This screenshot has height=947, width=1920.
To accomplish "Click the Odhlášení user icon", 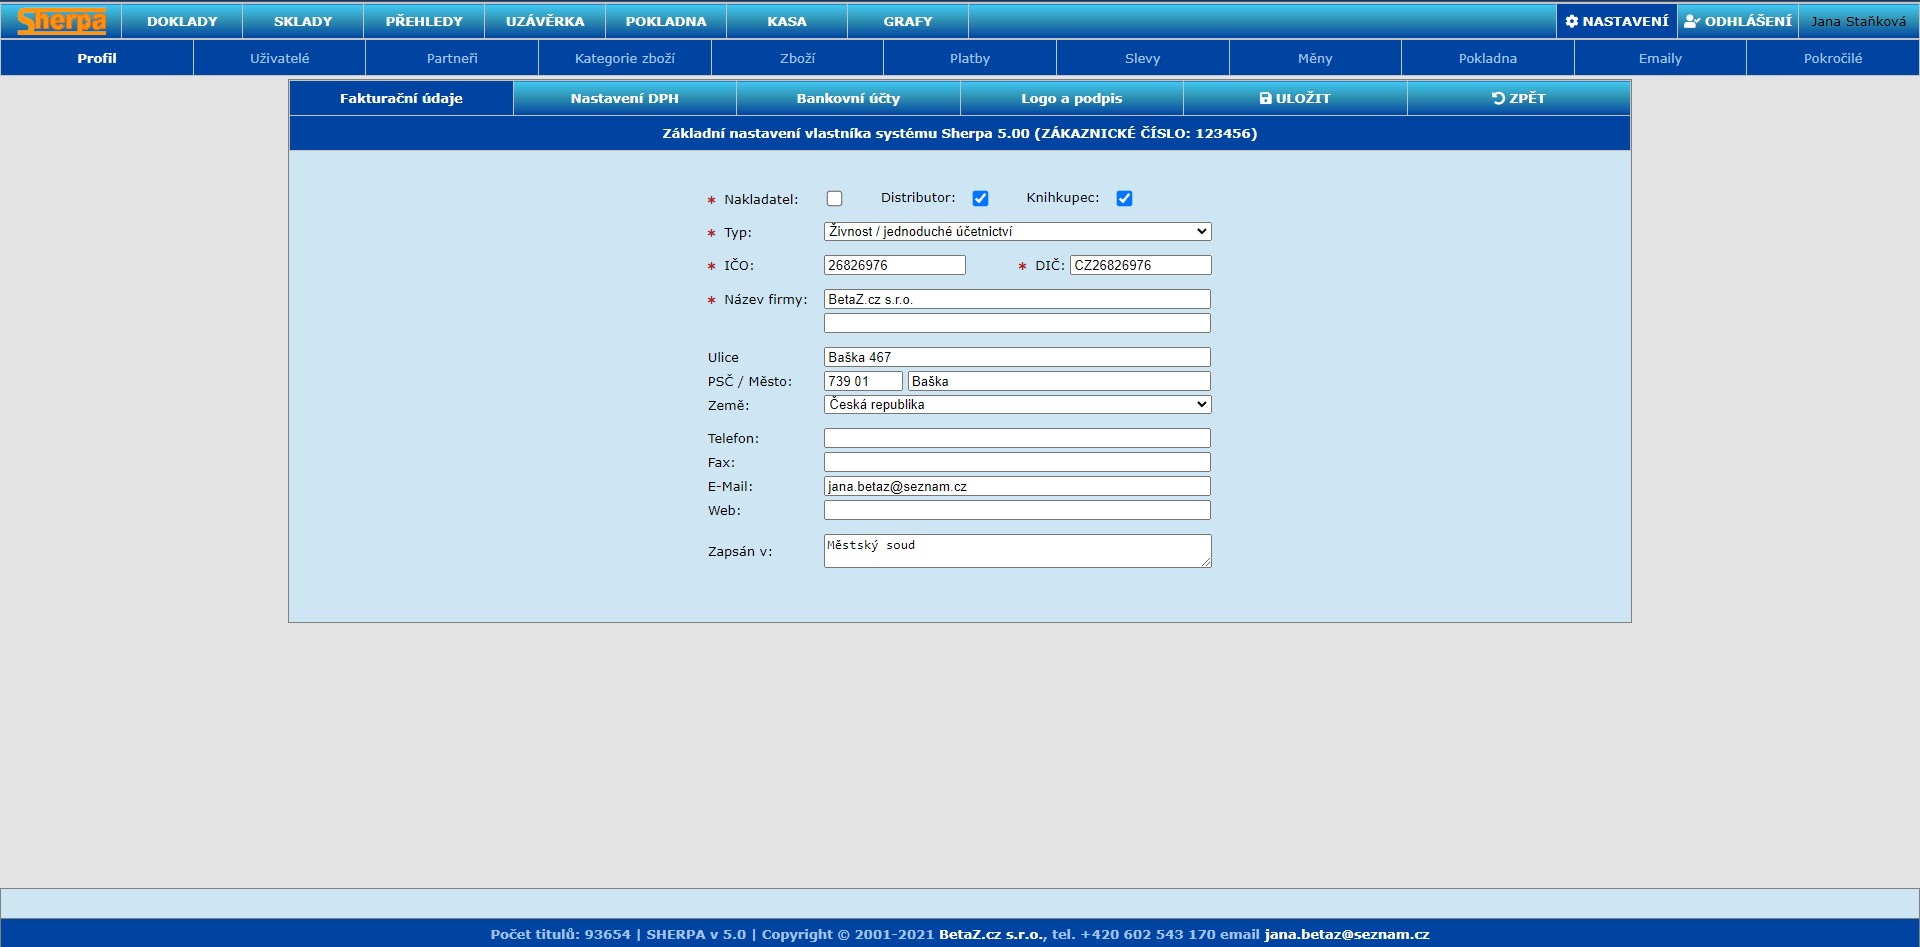I will pos(1692,21).
